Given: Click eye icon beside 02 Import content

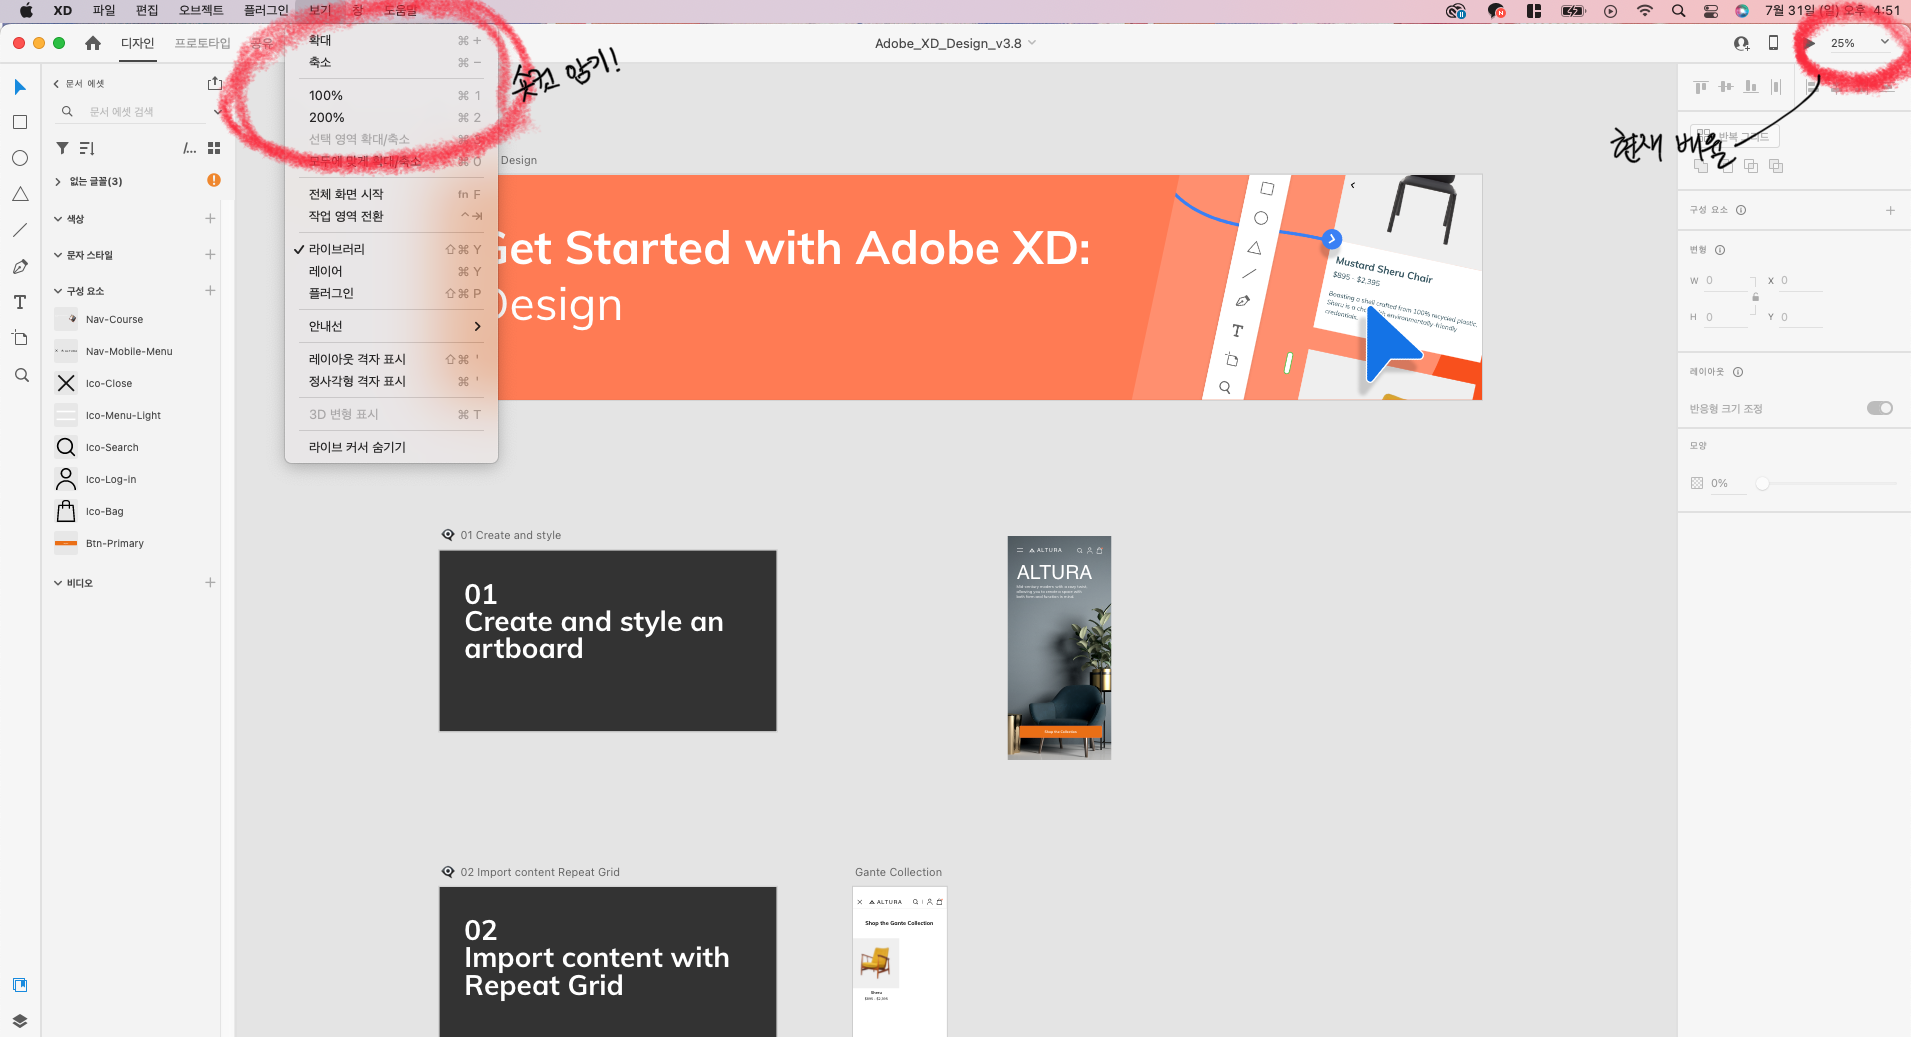Looking at the screenshot, I should pyautogui.click(x=448, y=872).
